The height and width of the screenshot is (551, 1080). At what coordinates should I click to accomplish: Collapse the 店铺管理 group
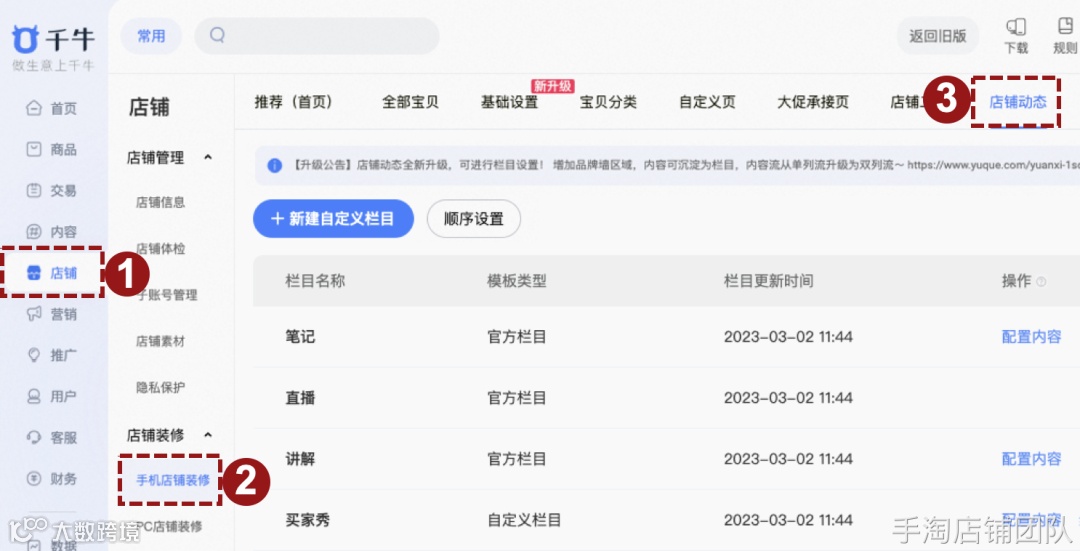(x=208, y=158)
